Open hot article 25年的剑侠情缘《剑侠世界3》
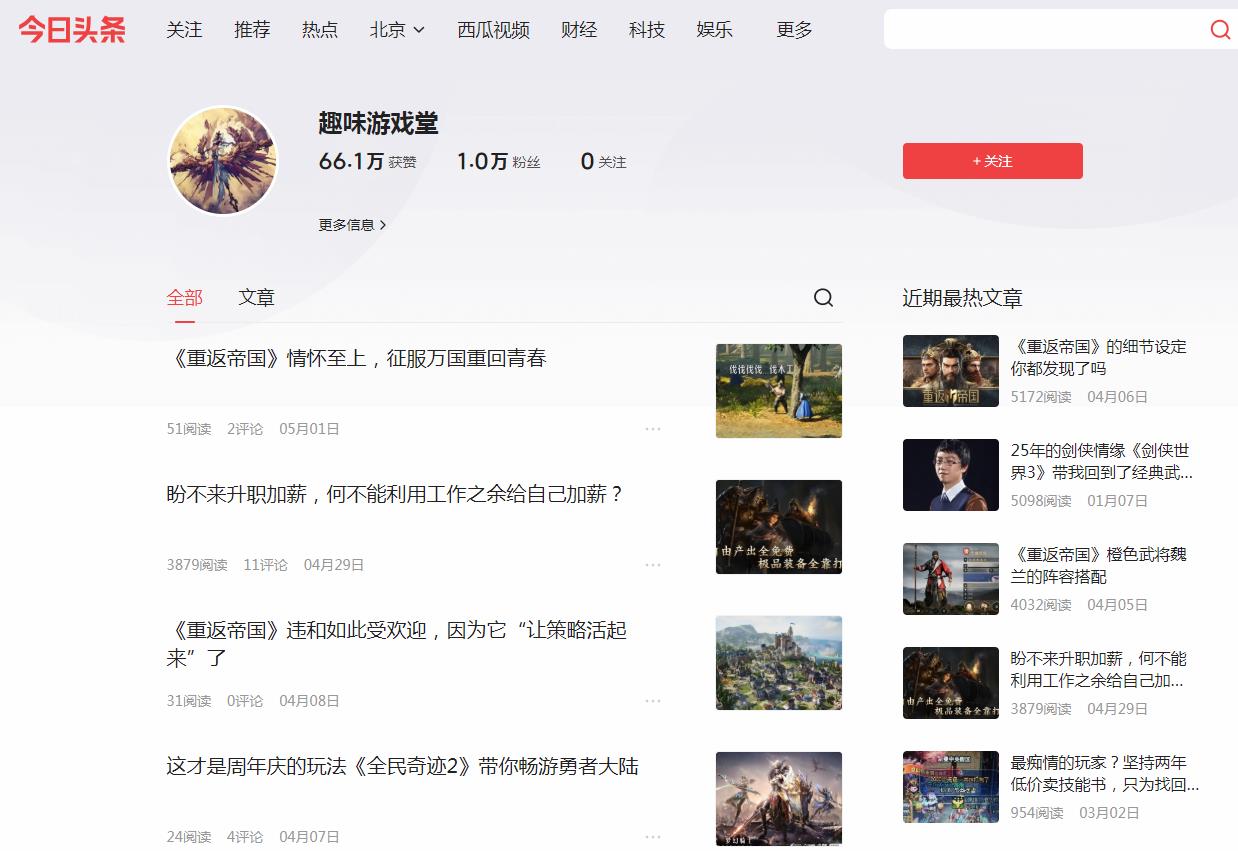 (x=1102, y=462)
